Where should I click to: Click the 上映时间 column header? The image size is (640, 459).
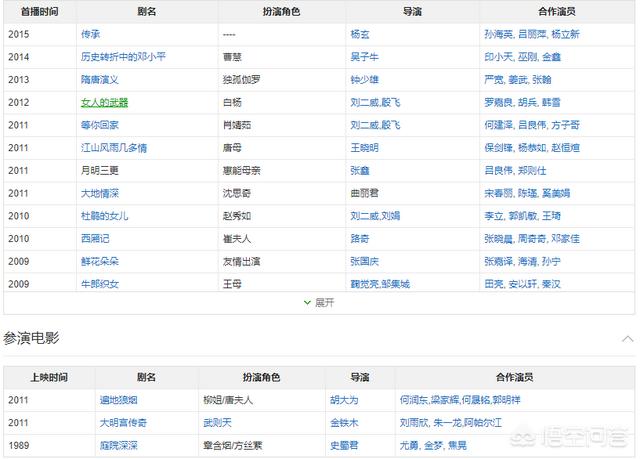[x=49, y=377]
